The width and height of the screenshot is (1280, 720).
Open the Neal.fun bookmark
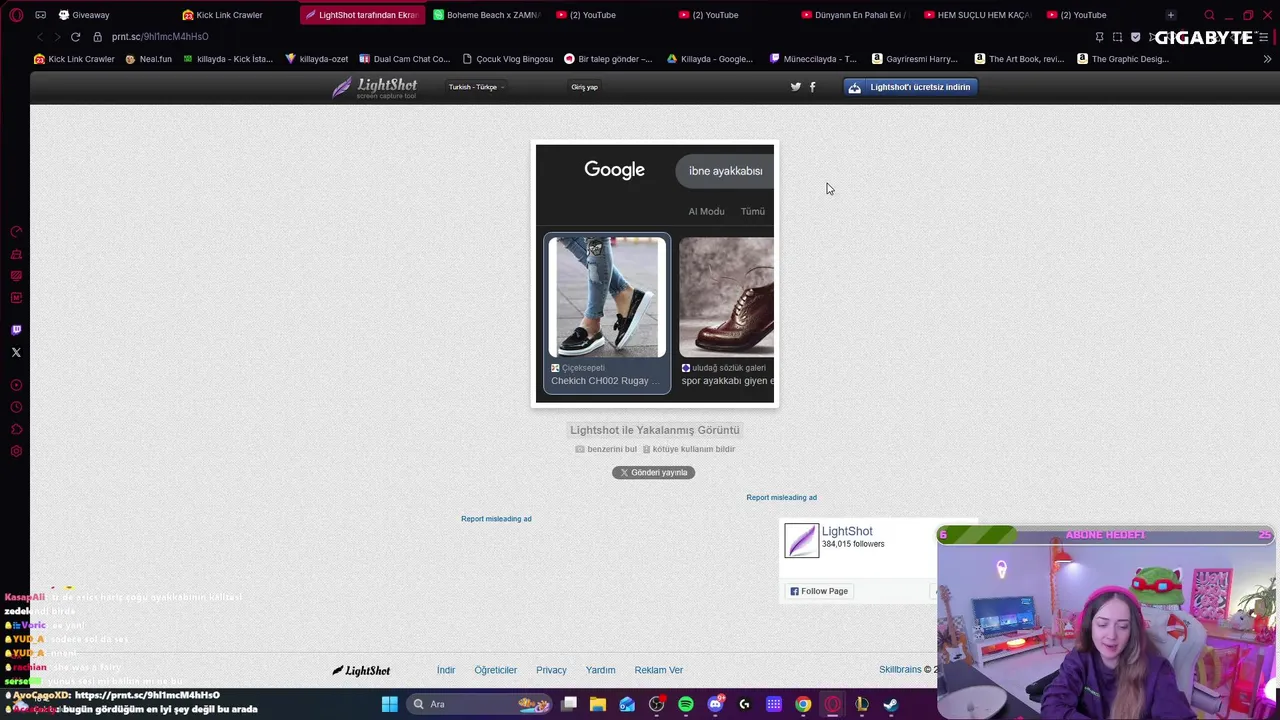tap(148, 59)
